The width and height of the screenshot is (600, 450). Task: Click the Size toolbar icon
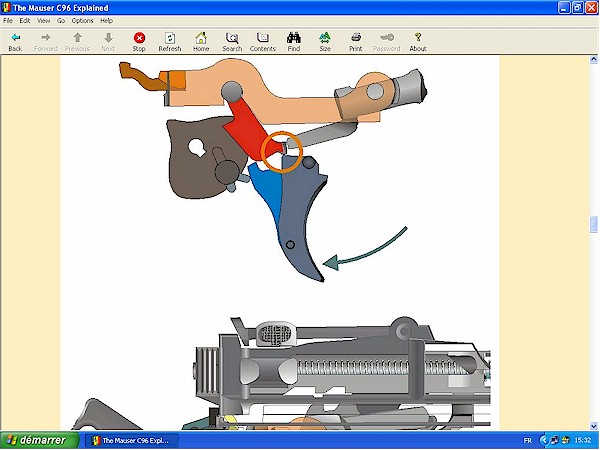click(x=325, y=42)
